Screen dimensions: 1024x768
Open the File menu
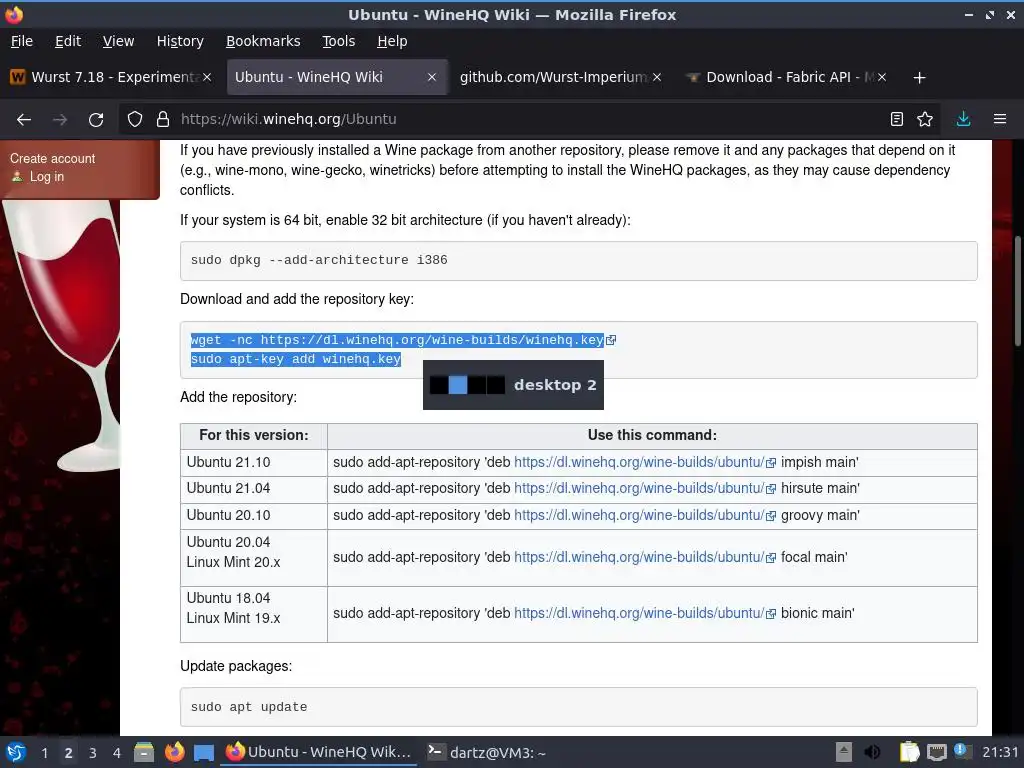pos(22,41)
